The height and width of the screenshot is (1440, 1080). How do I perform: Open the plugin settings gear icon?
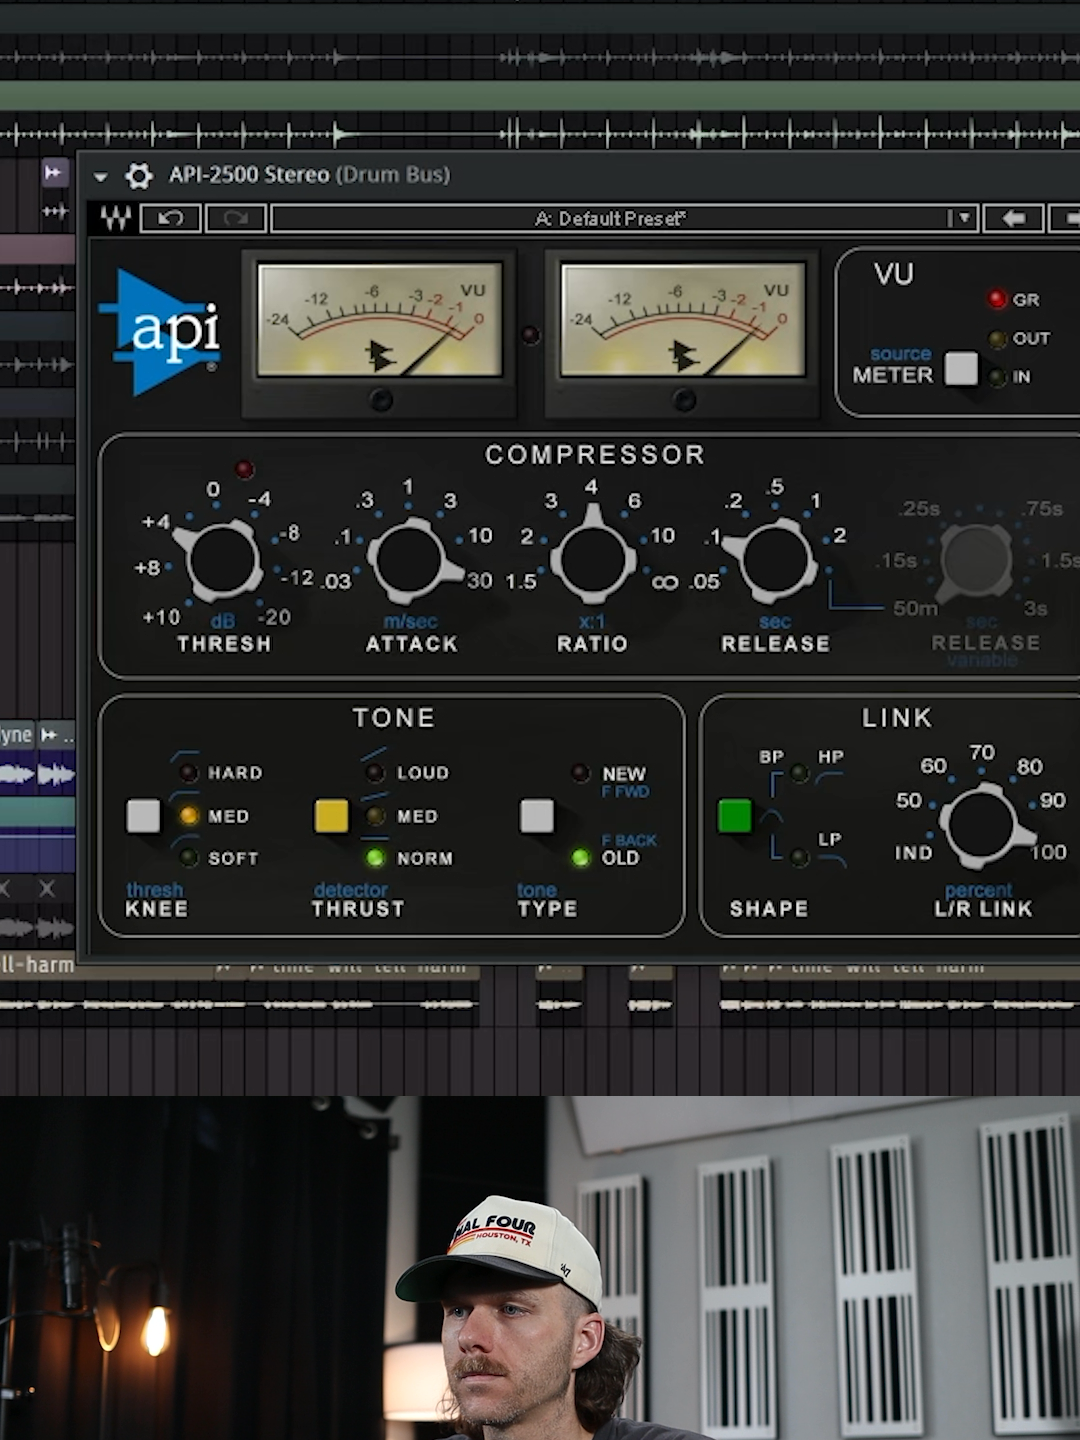[x=139, y=176]
